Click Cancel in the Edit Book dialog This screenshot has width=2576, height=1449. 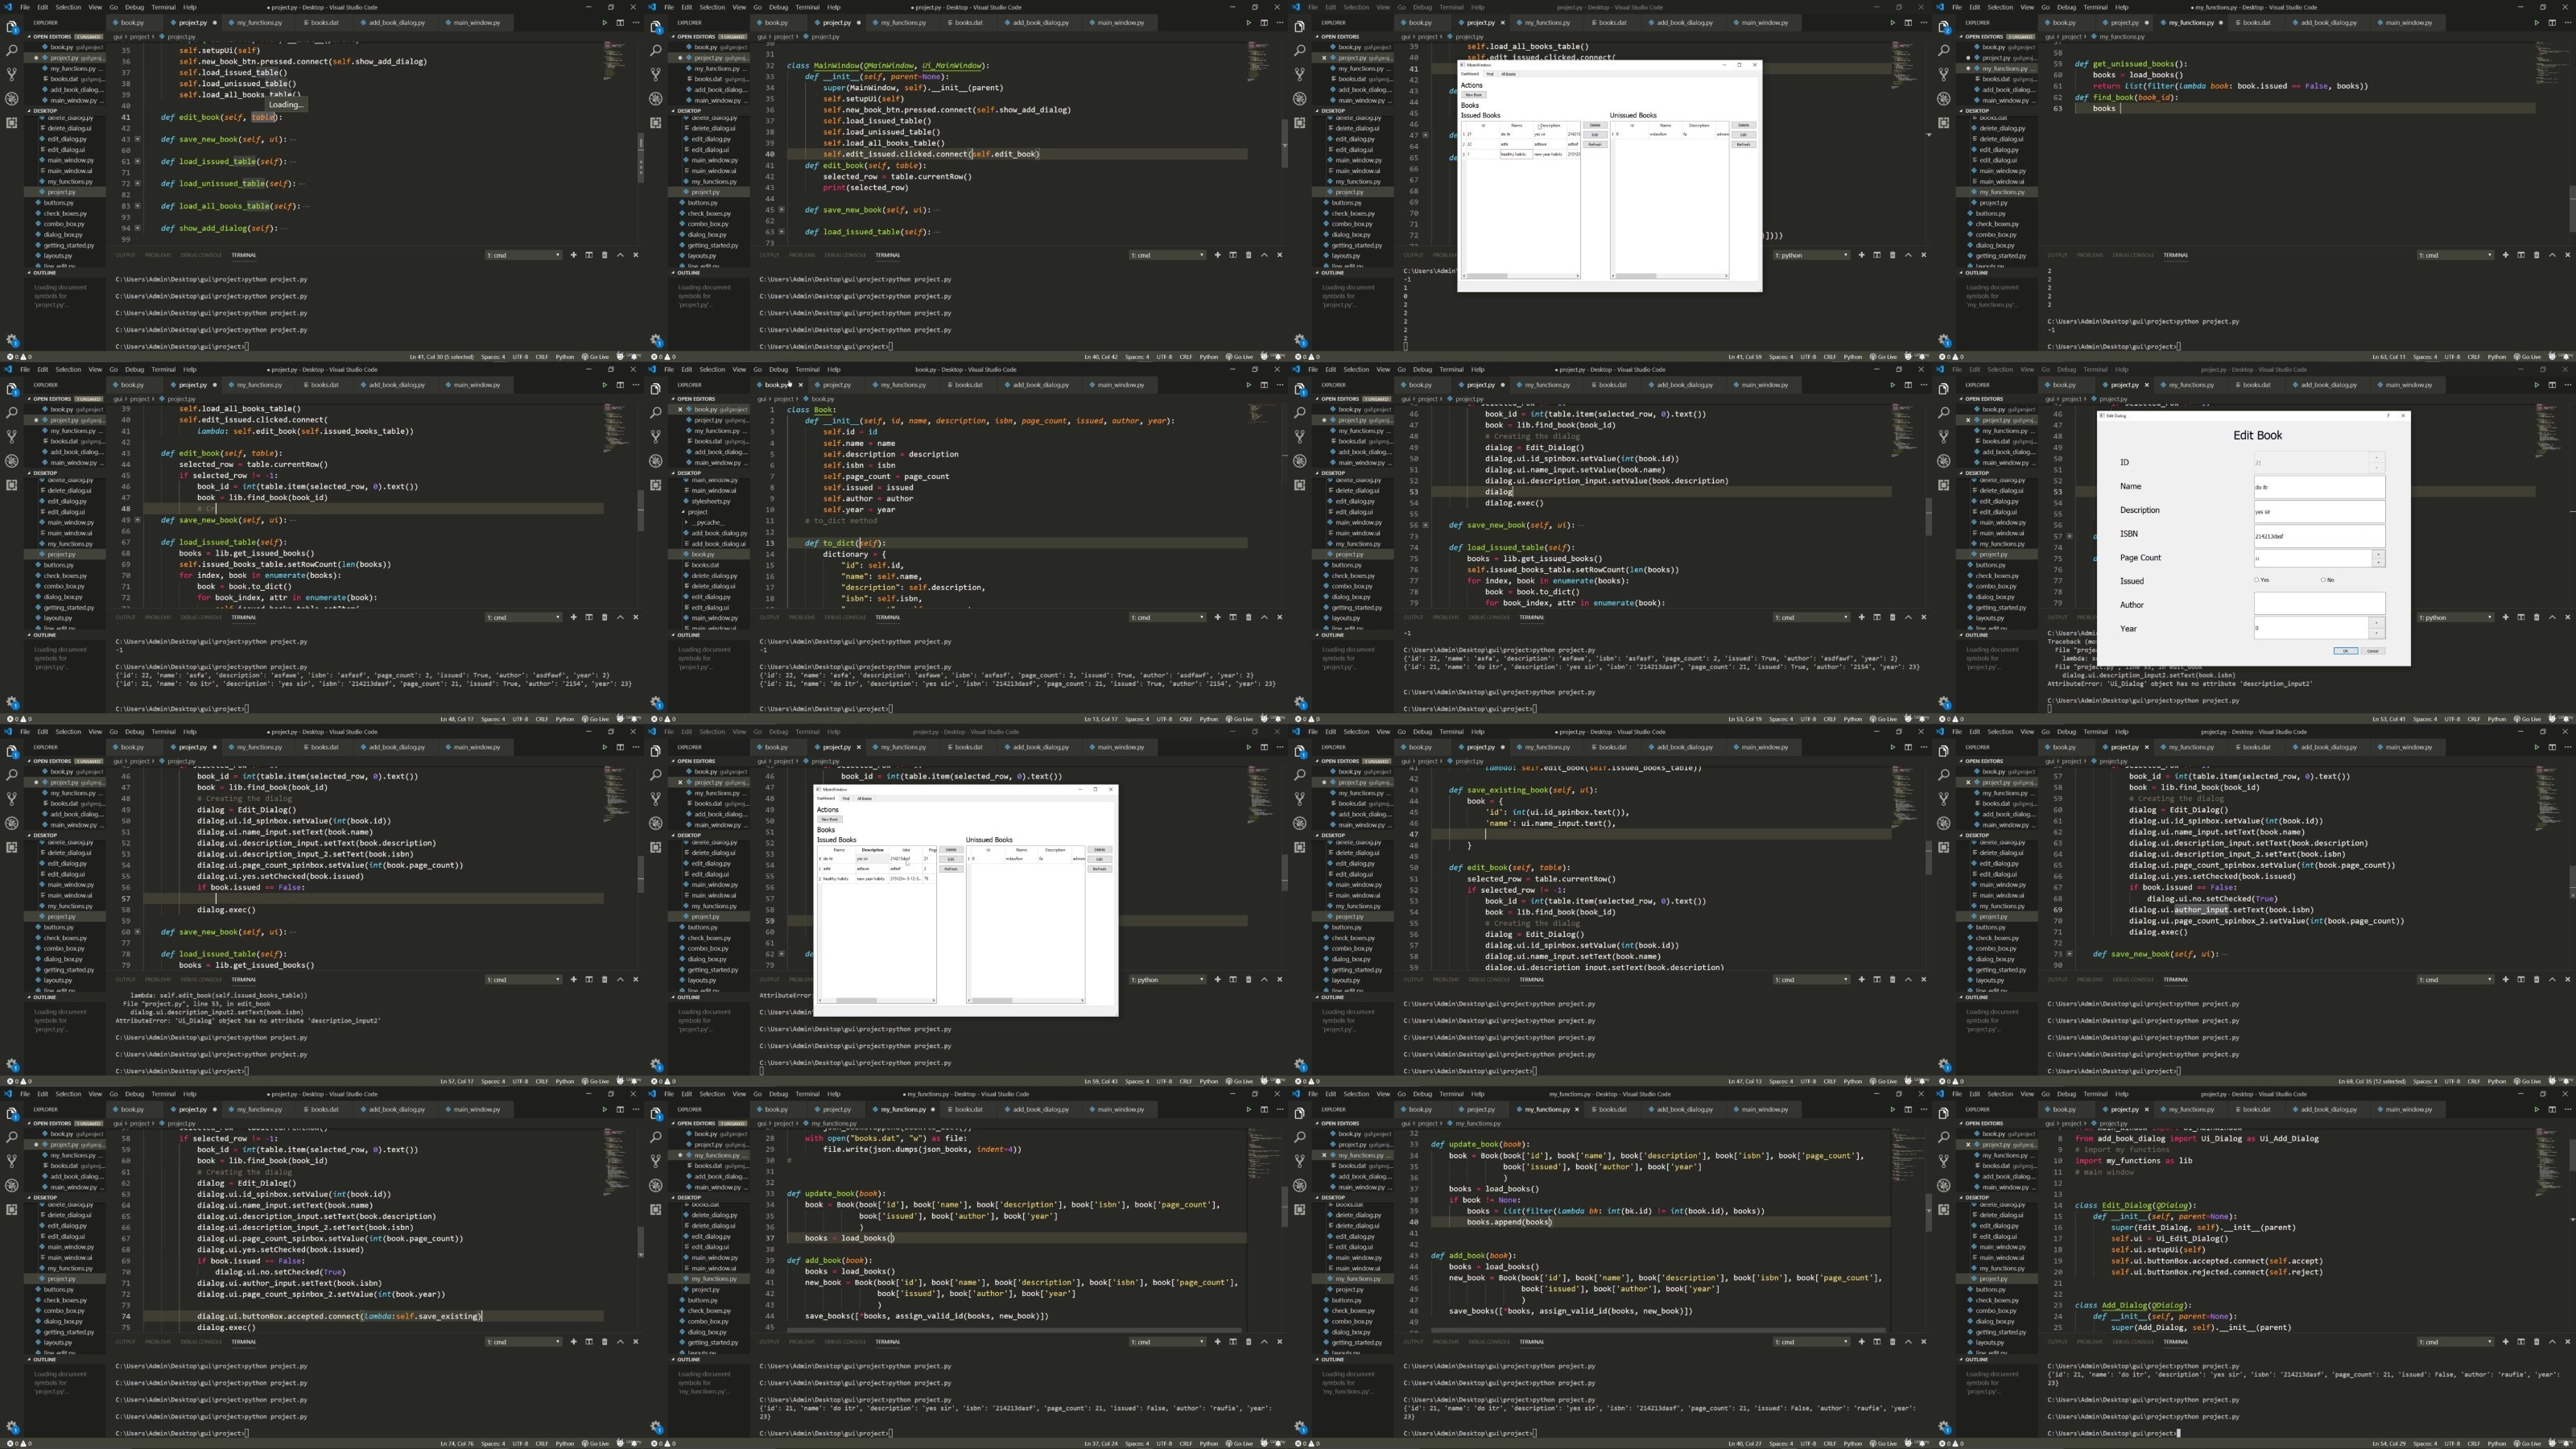[2372, 651]
